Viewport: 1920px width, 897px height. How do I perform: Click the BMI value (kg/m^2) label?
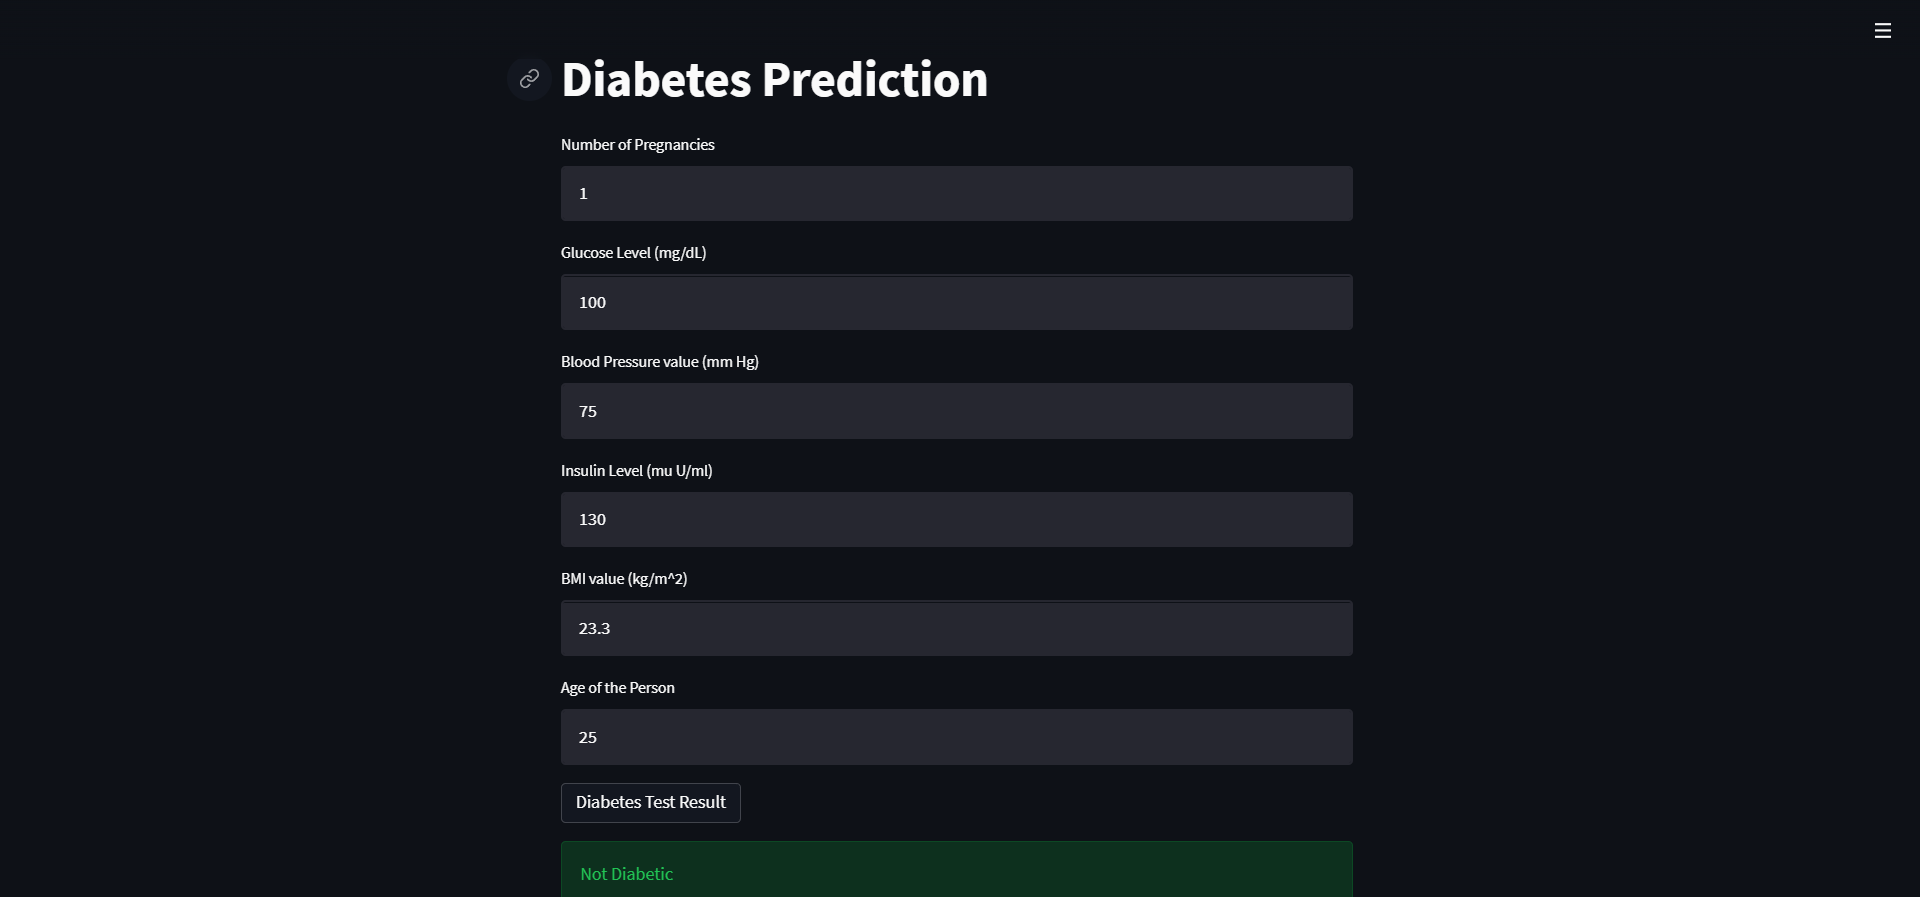tap(623, 578)
